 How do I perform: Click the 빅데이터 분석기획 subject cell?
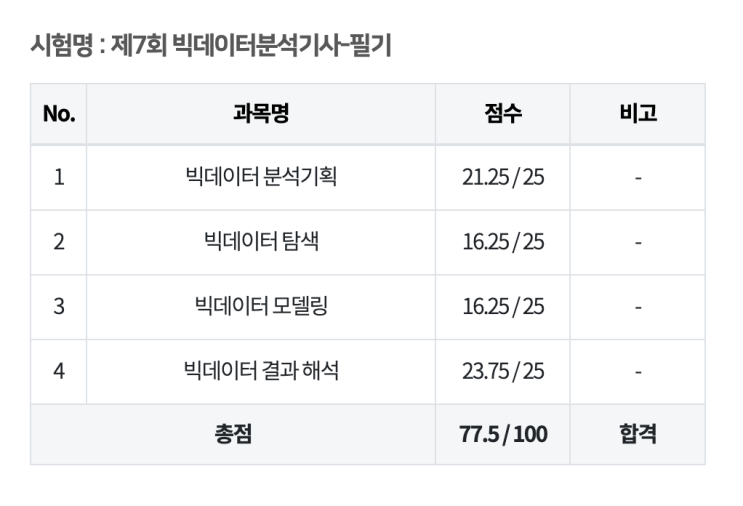click(260, 178)
